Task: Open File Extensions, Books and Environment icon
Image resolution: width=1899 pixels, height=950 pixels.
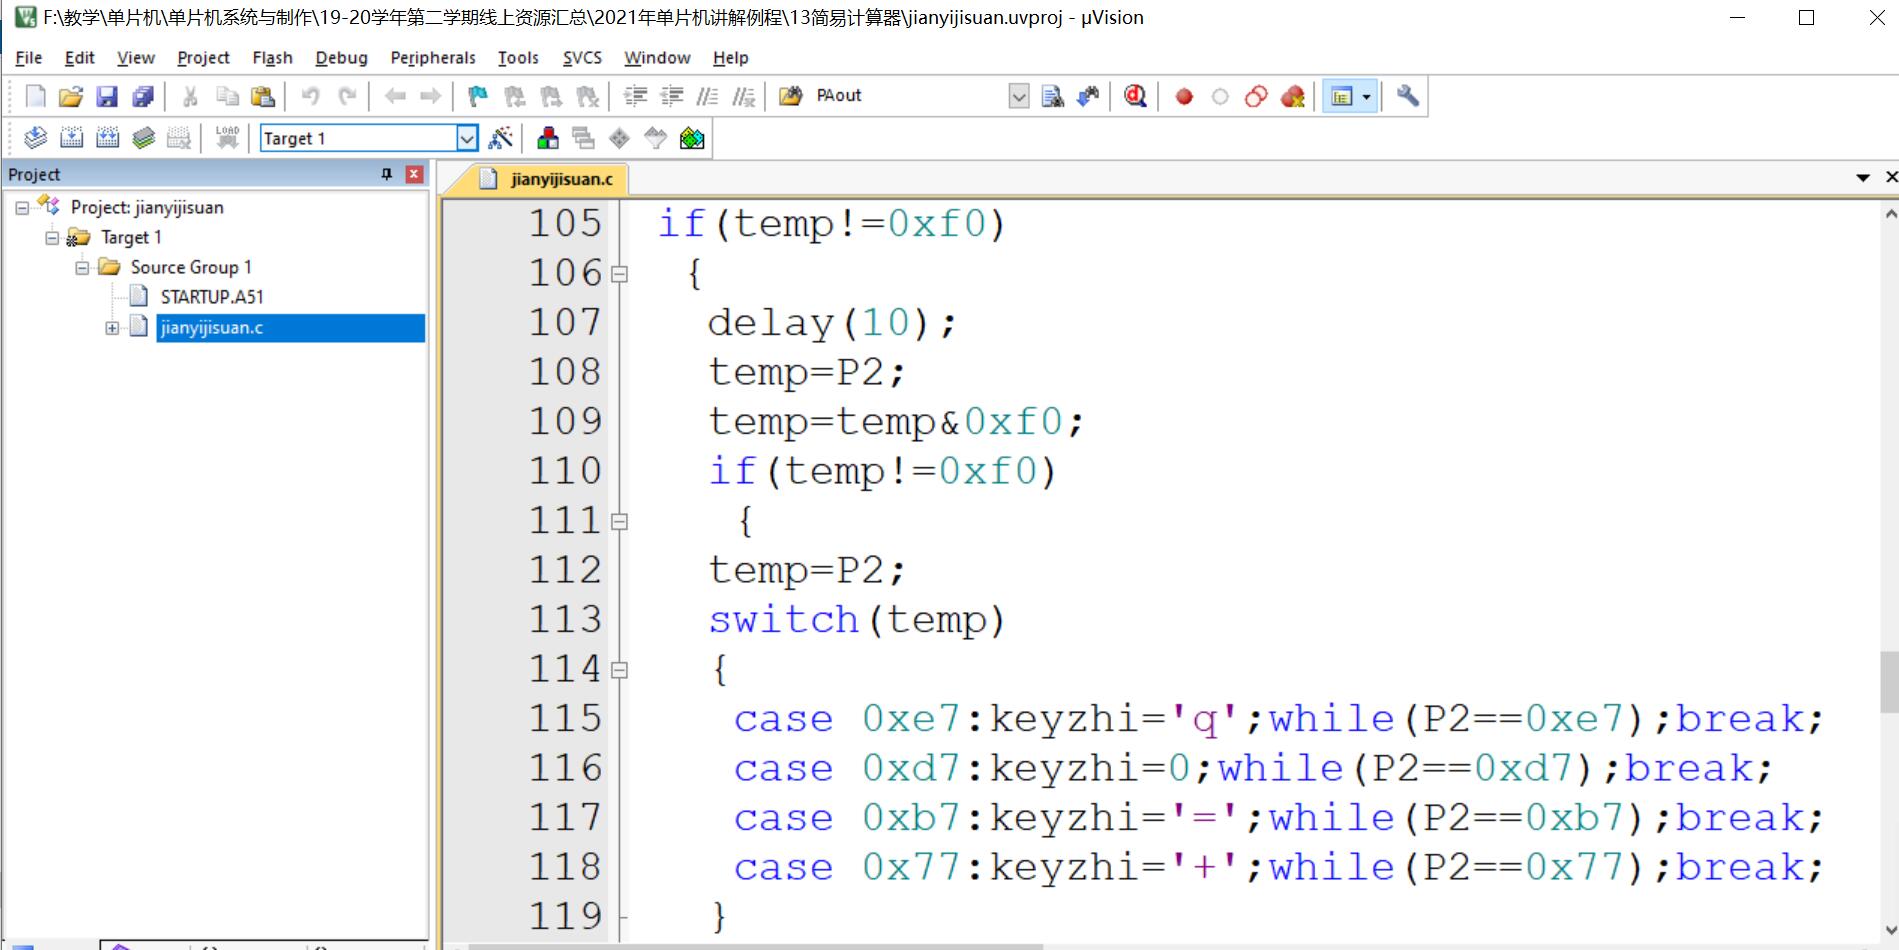Action: click(548, 138)
